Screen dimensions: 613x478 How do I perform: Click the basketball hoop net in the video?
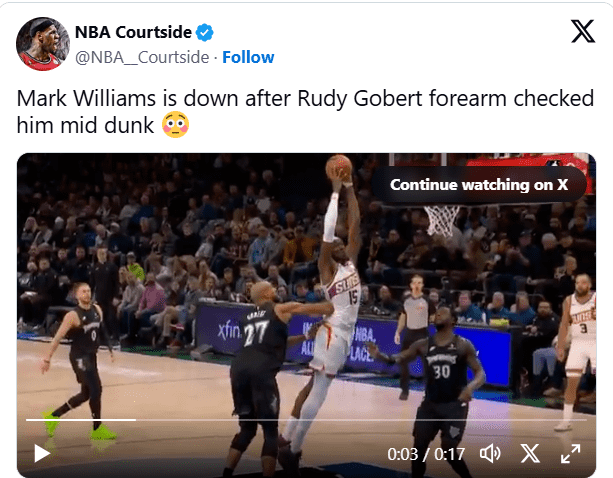[x=443, y=220]
